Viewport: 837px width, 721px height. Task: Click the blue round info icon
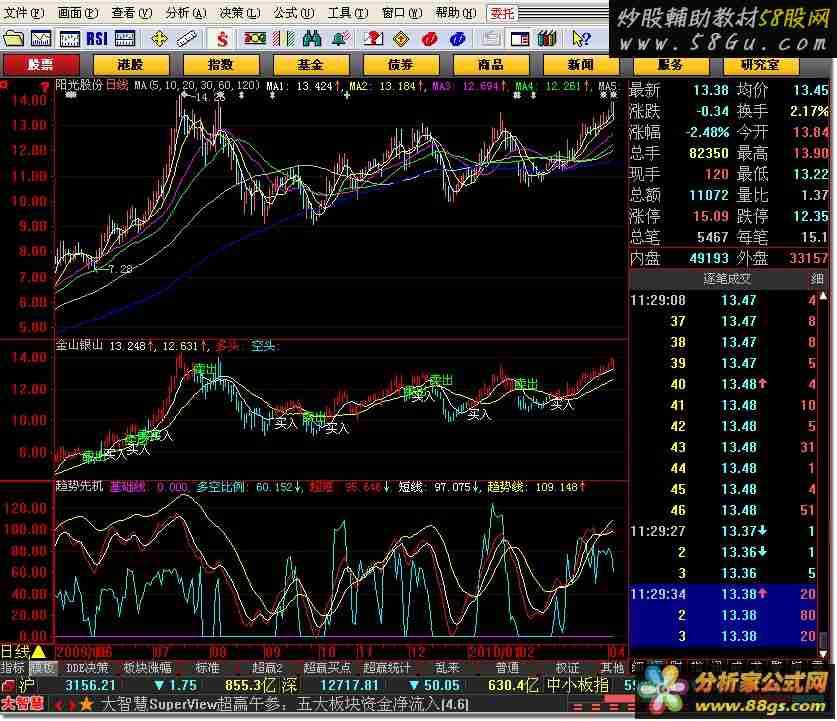pos(457,38)
